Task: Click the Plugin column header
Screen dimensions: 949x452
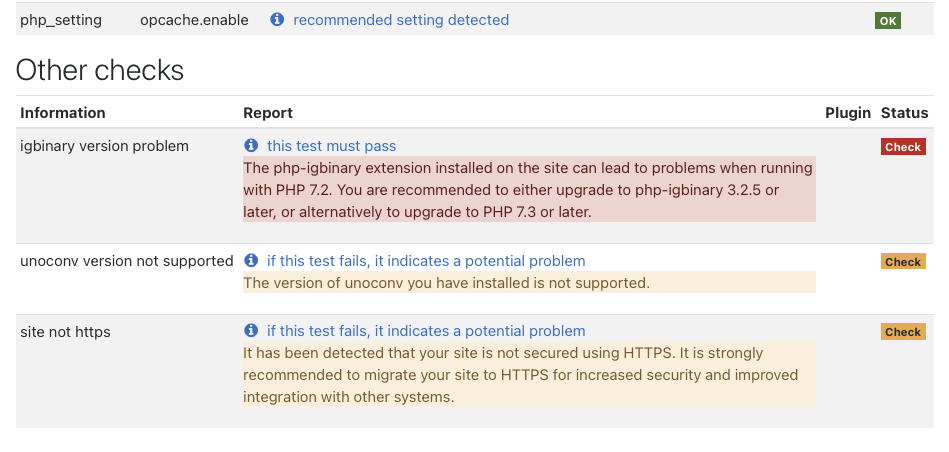Action: click(x=847, y=113)
